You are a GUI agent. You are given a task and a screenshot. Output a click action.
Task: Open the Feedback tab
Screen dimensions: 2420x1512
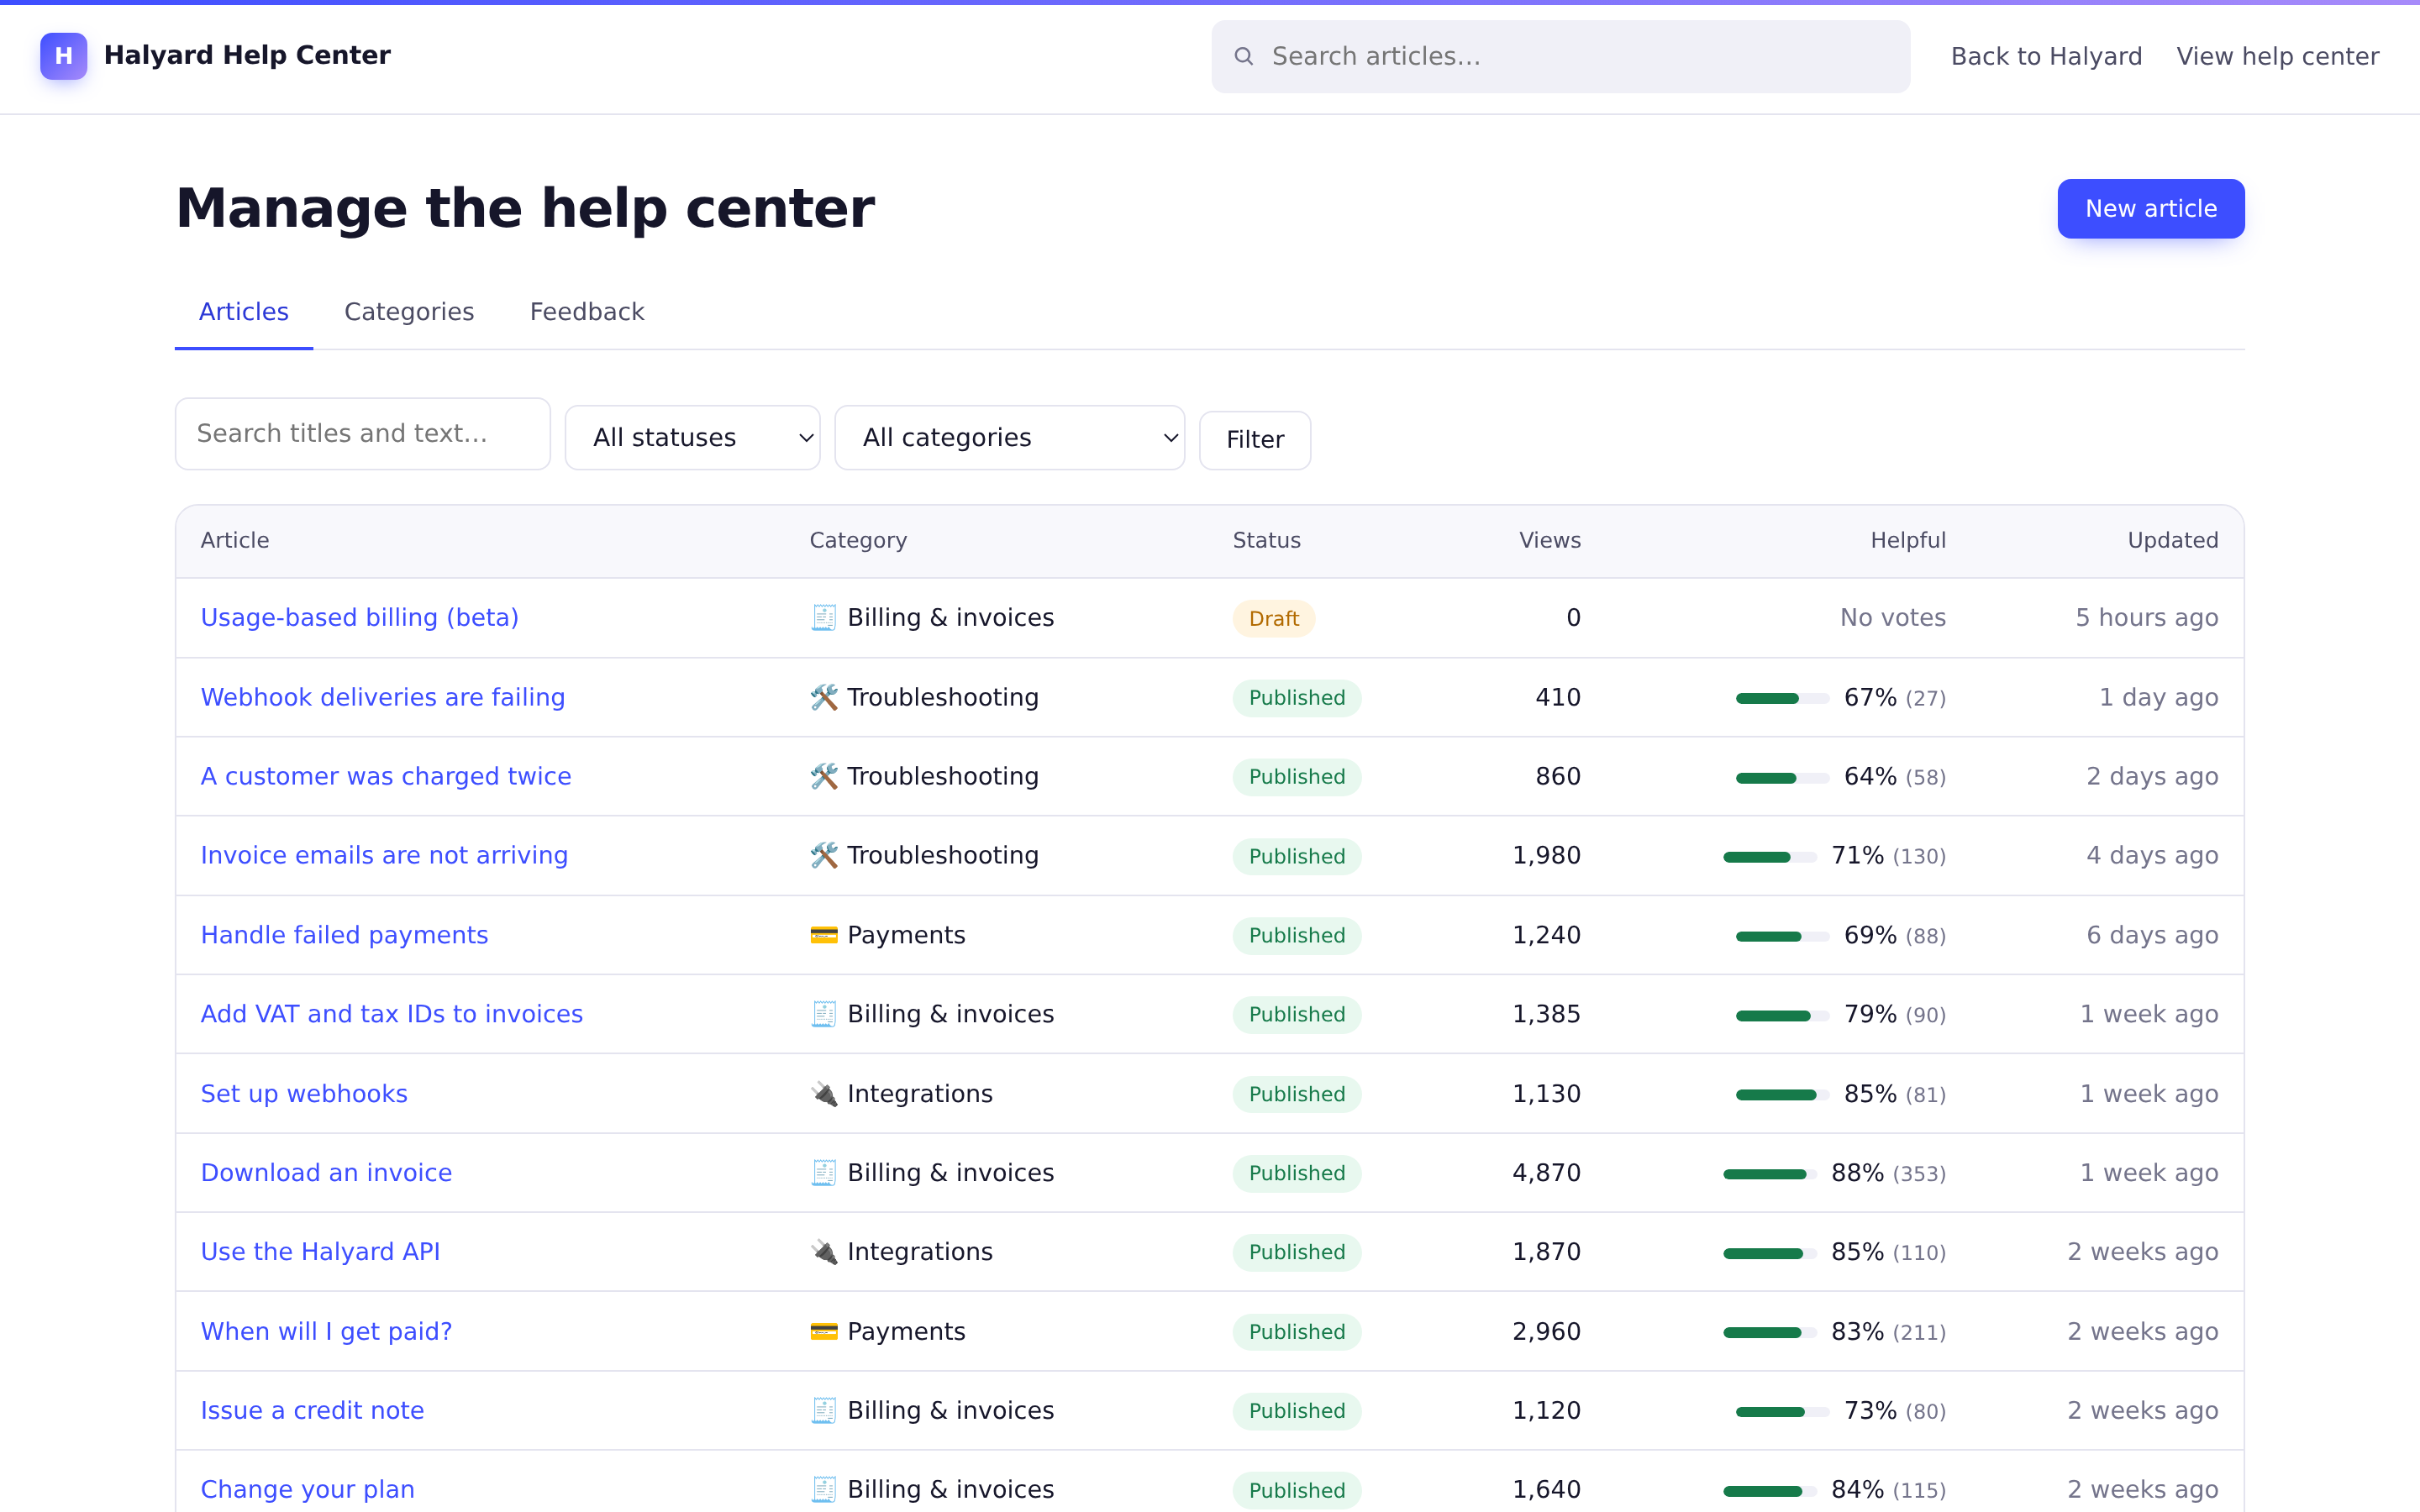point(587,312)
